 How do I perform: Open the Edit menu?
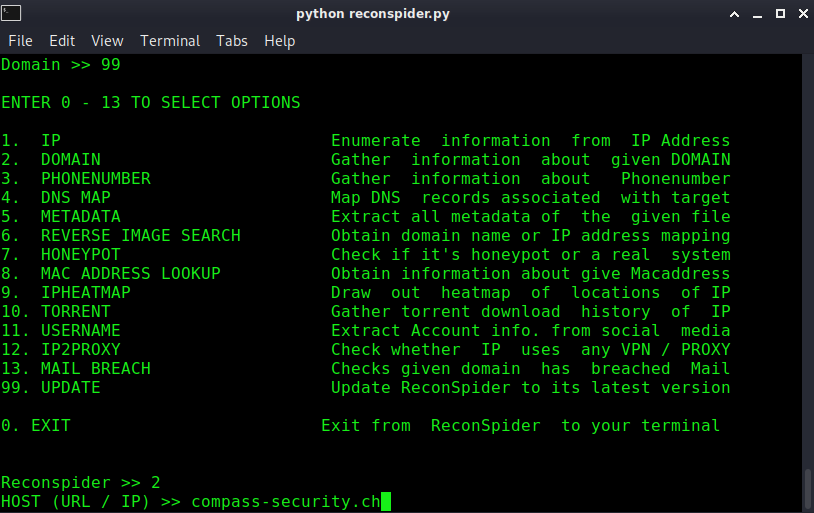click(62, 41)
